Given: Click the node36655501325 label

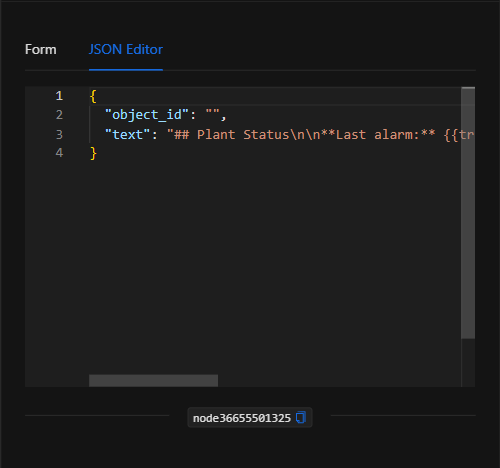Looking at the screenshot, I should click(242, 418).
